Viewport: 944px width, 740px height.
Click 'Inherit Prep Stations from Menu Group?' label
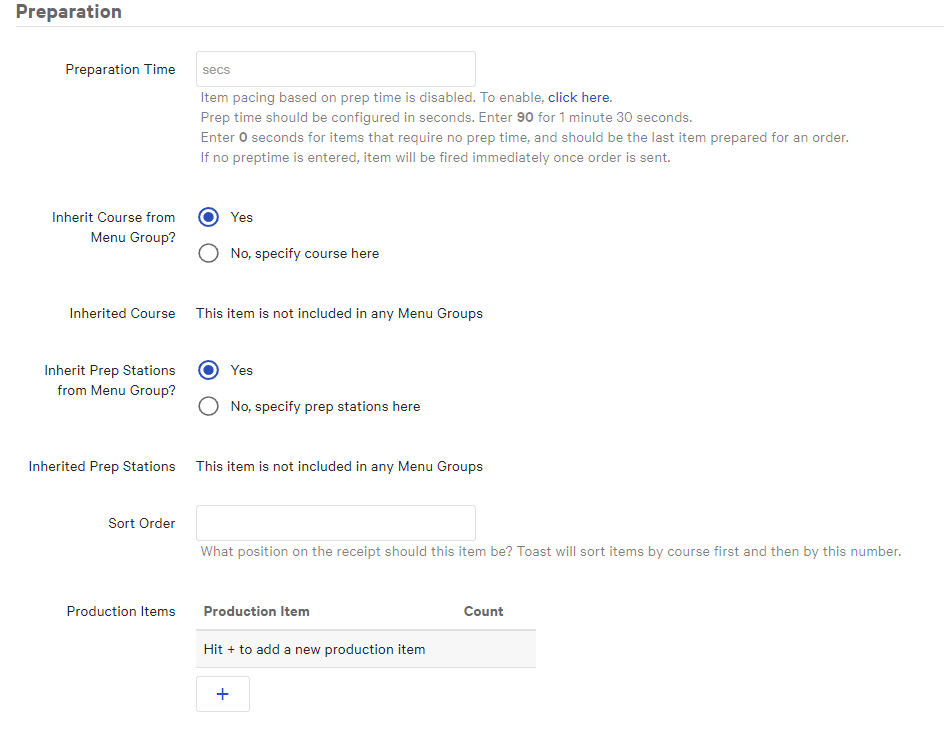click(x=110, y=380)
